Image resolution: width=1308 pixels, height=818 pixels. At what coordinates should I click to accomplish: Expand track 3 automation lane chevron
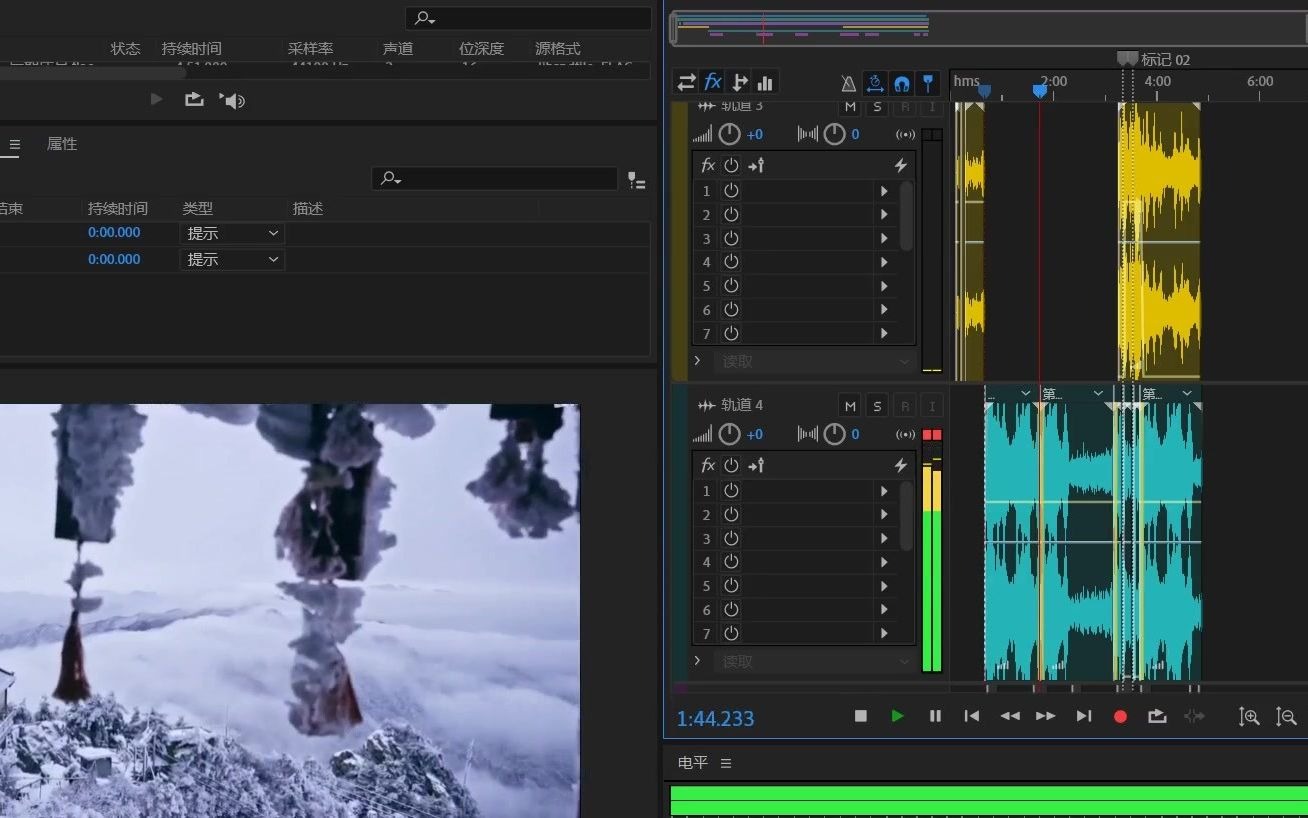(x=698, y=360)
